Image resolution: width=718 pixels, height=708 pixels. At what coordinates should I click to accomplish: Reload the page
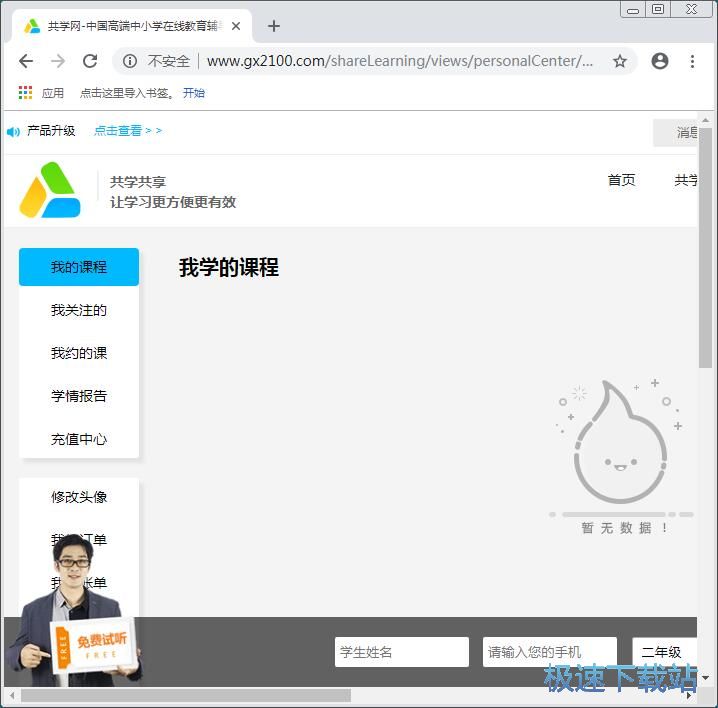pyautogui.click(x=90, y=61)
